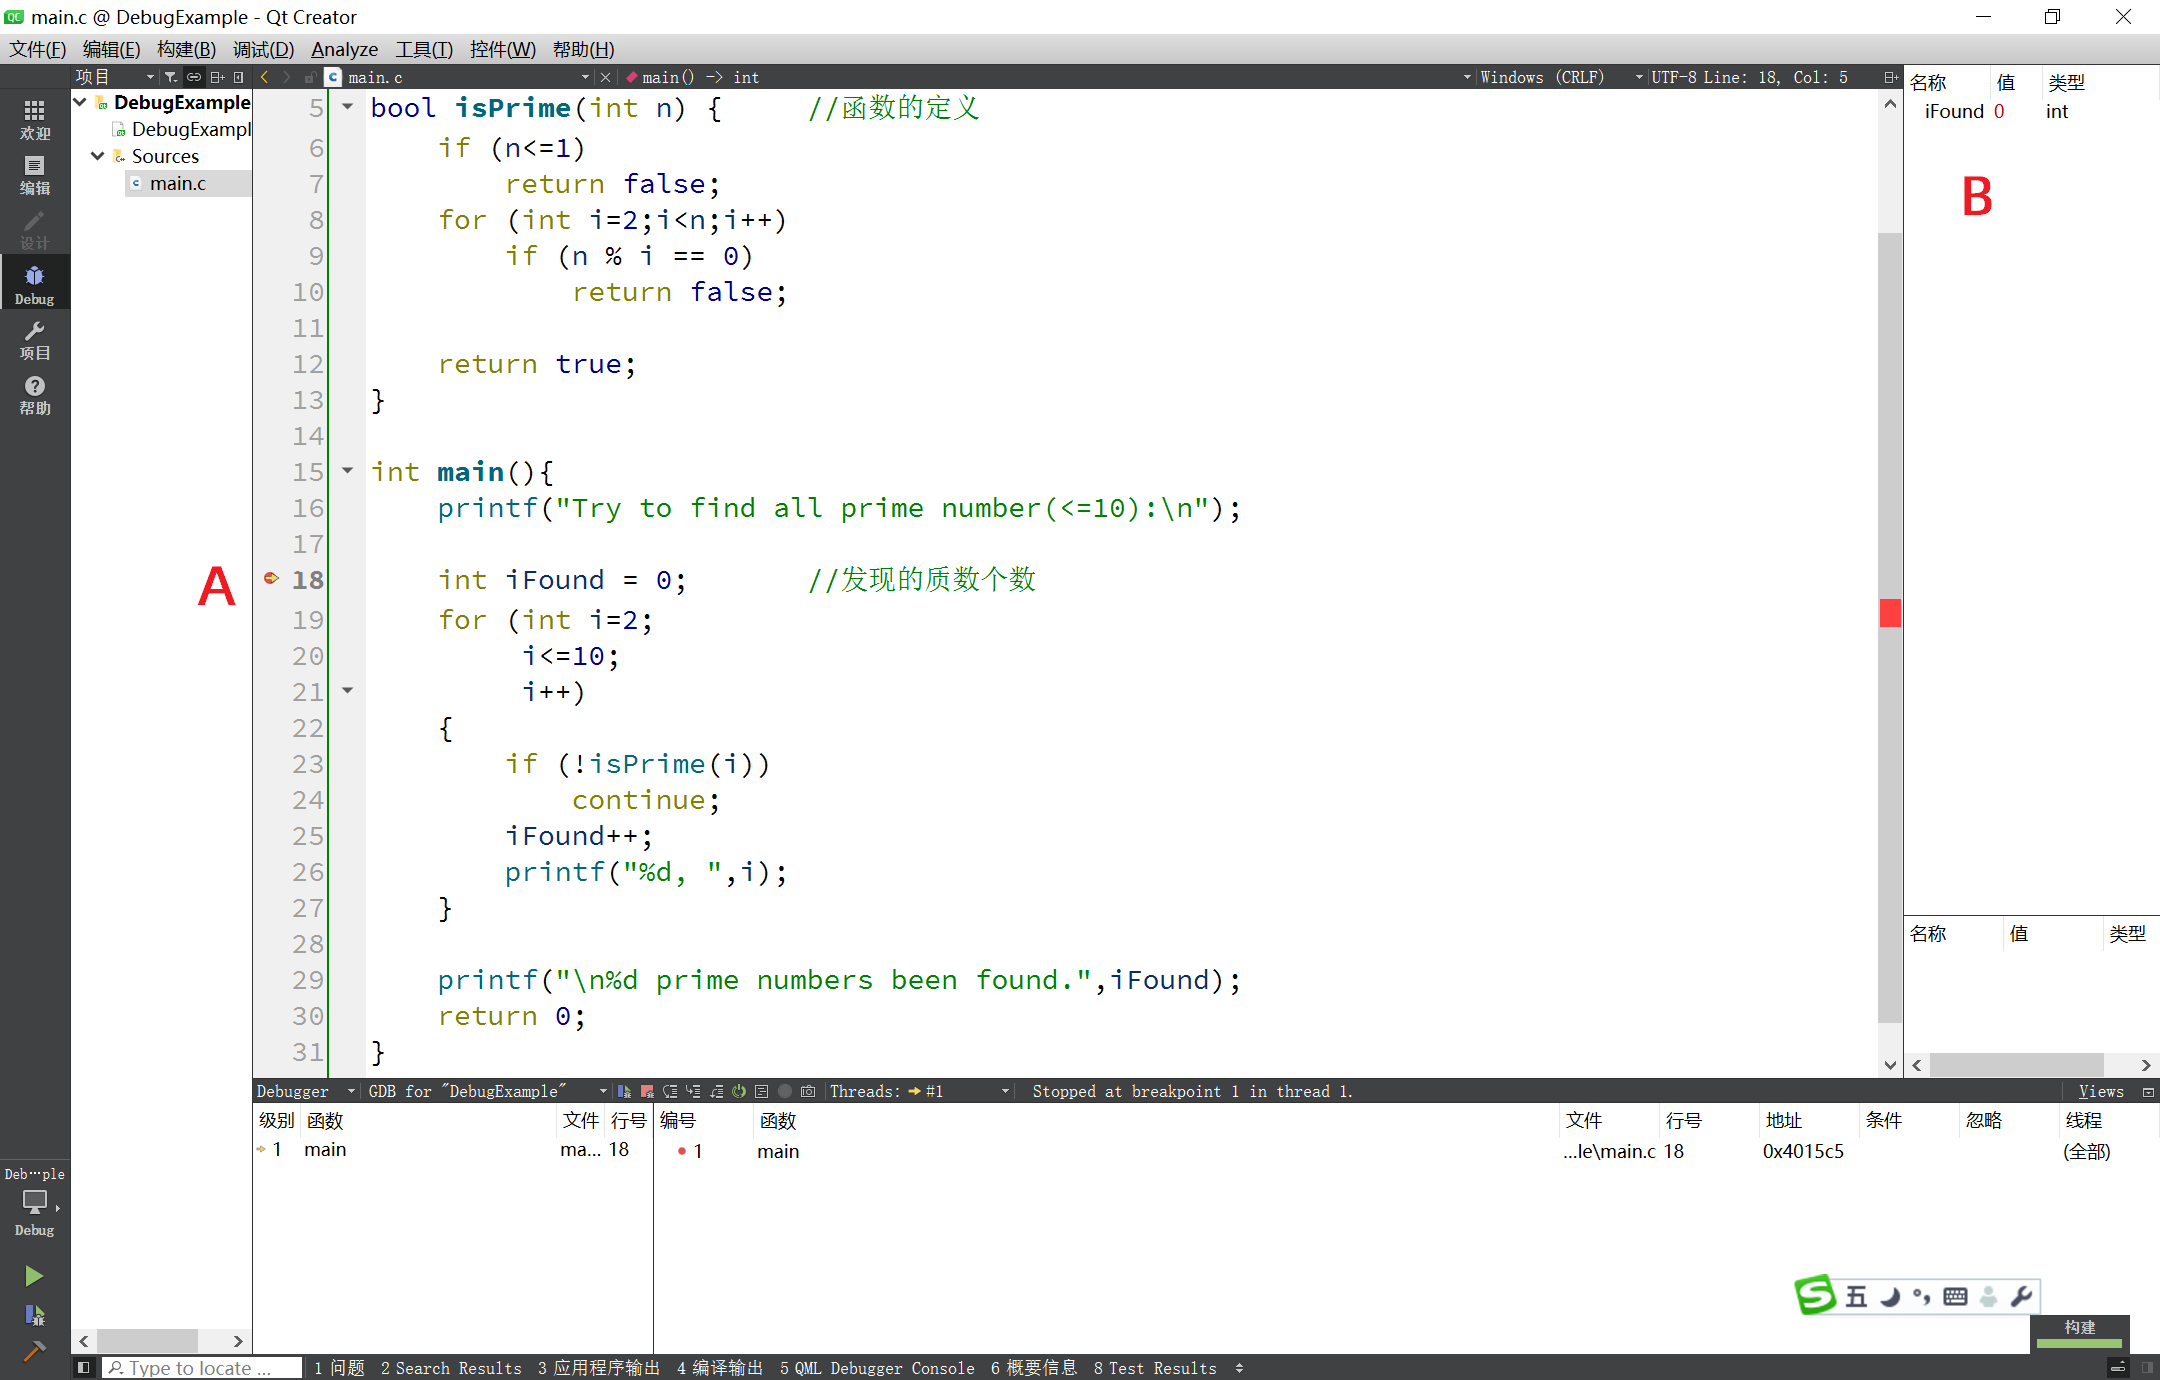This screenshot has height=1380, width=2160.
Task: Click the Step Over icon
Action: point(670,1091)
